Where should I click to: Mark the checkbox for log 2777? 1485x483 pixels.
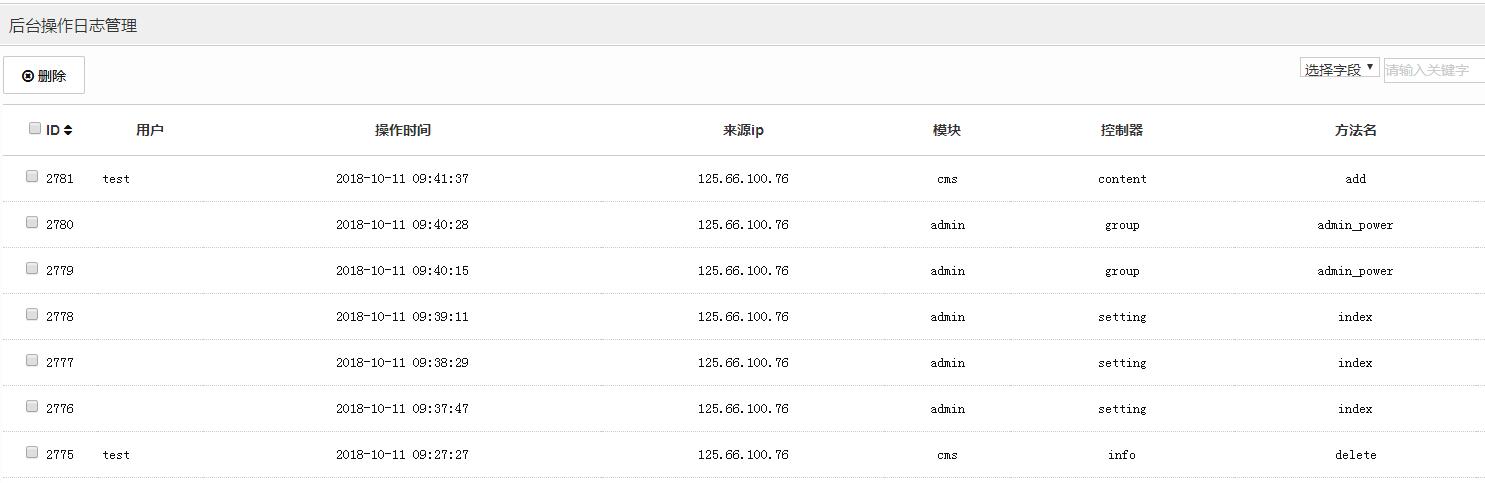(x=32, y=361)
